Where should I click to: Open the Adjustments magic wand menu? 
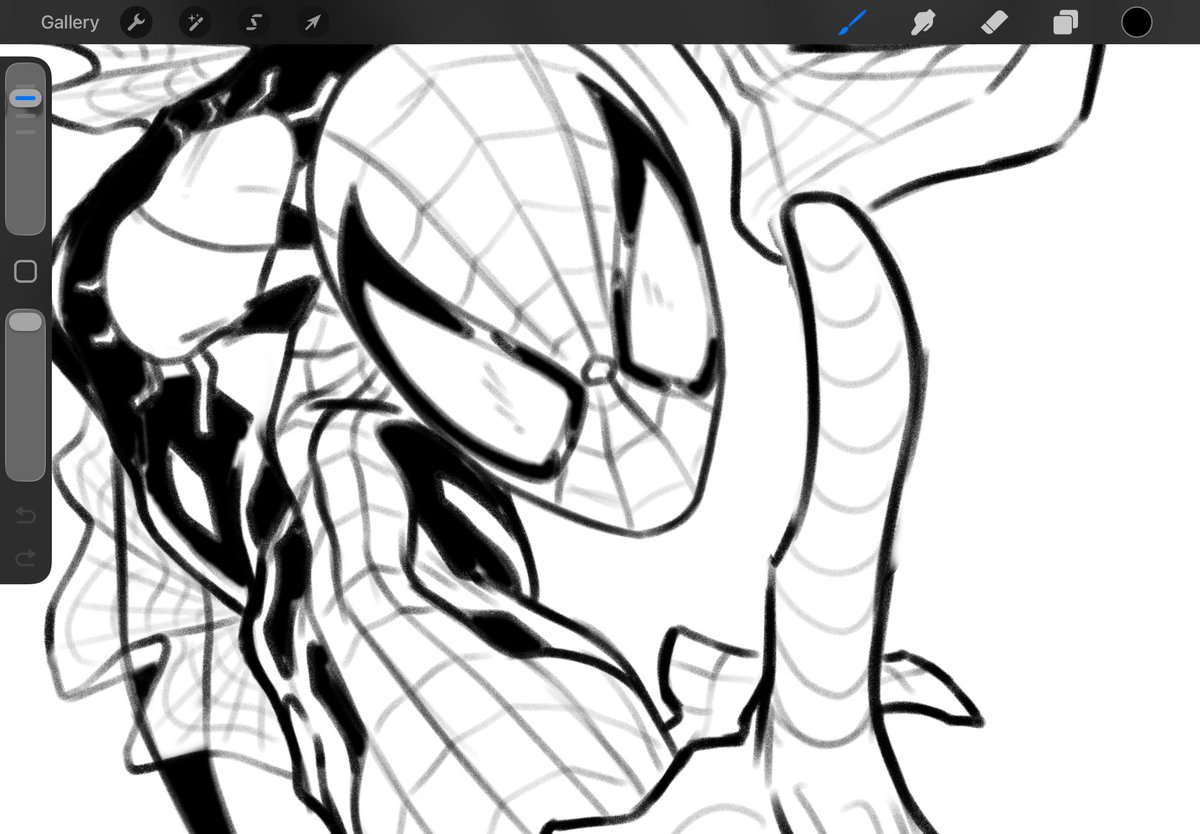point(195,22)
